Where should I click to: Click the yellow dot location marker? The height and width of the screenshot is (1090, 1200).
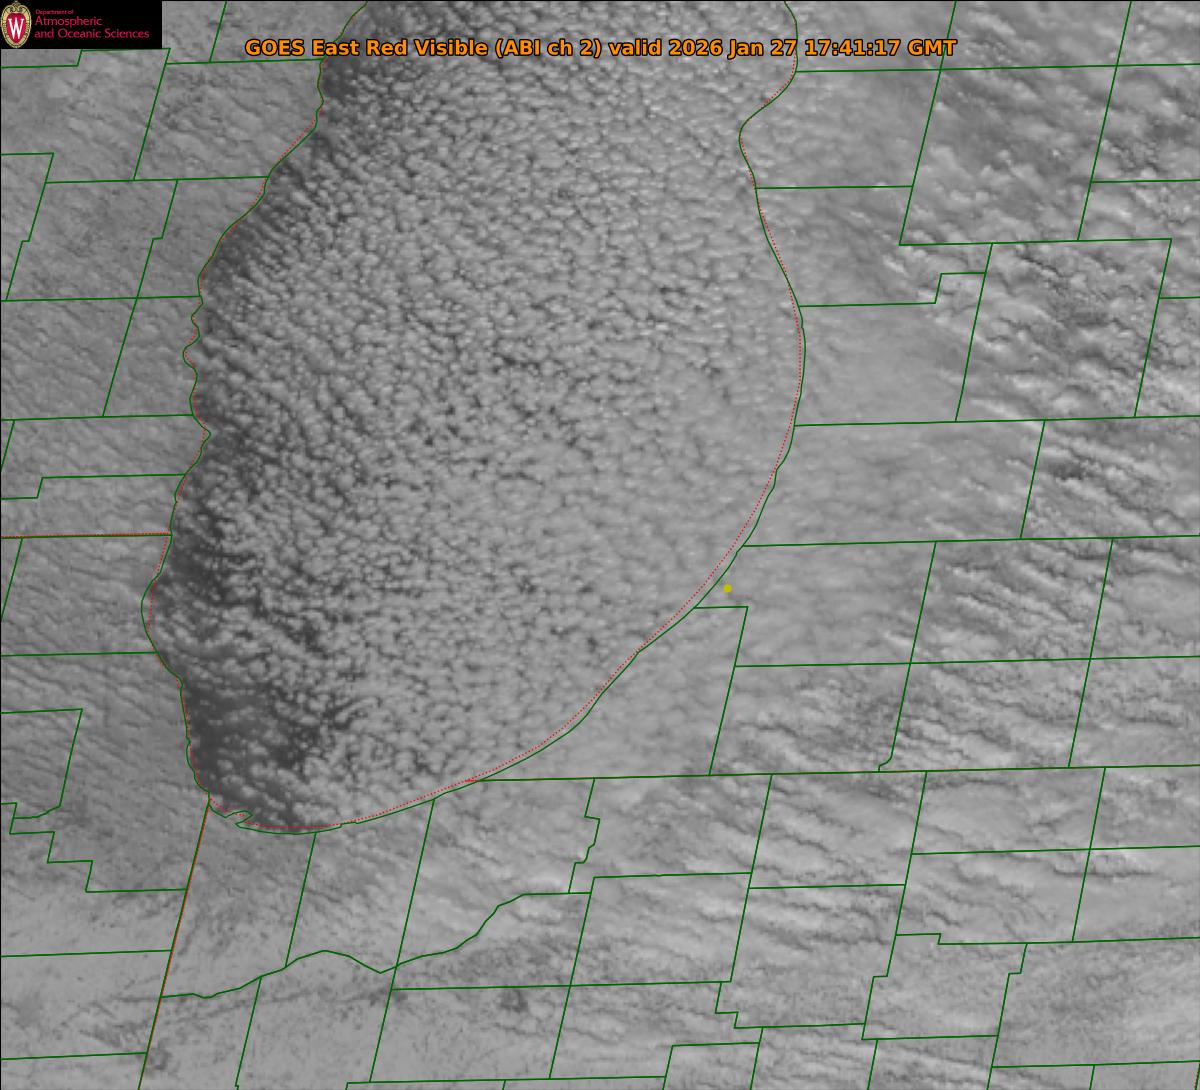coord(727,589)
